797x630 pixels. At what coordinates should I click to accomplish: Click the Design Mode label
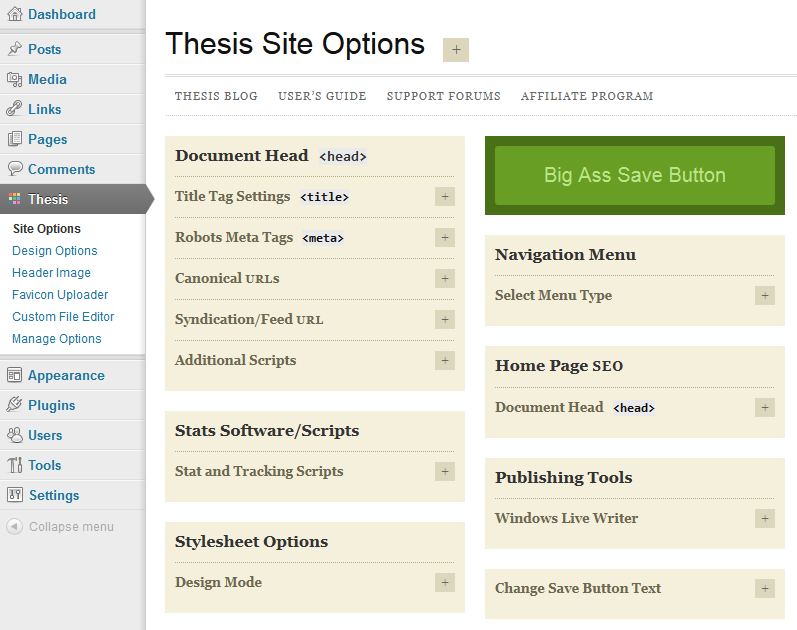coord(219,582)
